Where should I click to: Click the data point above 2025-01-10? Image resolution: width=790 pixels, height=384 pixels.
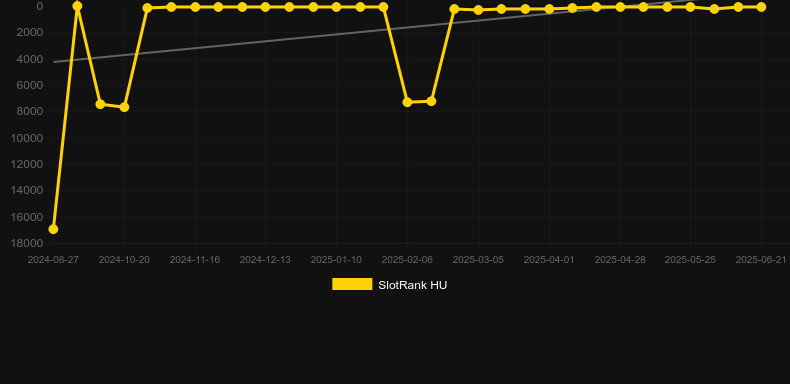337,7
